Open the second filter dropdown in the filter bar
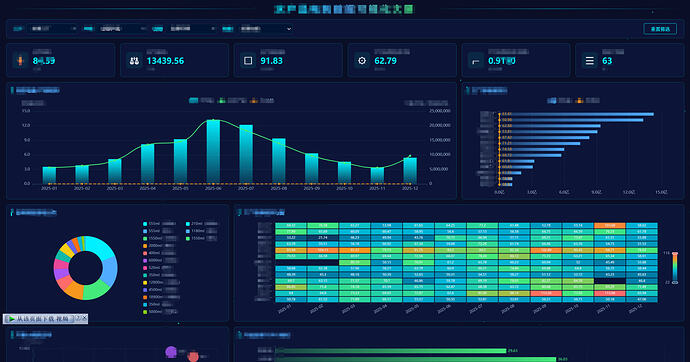690x362 pixels. (122, 29)
